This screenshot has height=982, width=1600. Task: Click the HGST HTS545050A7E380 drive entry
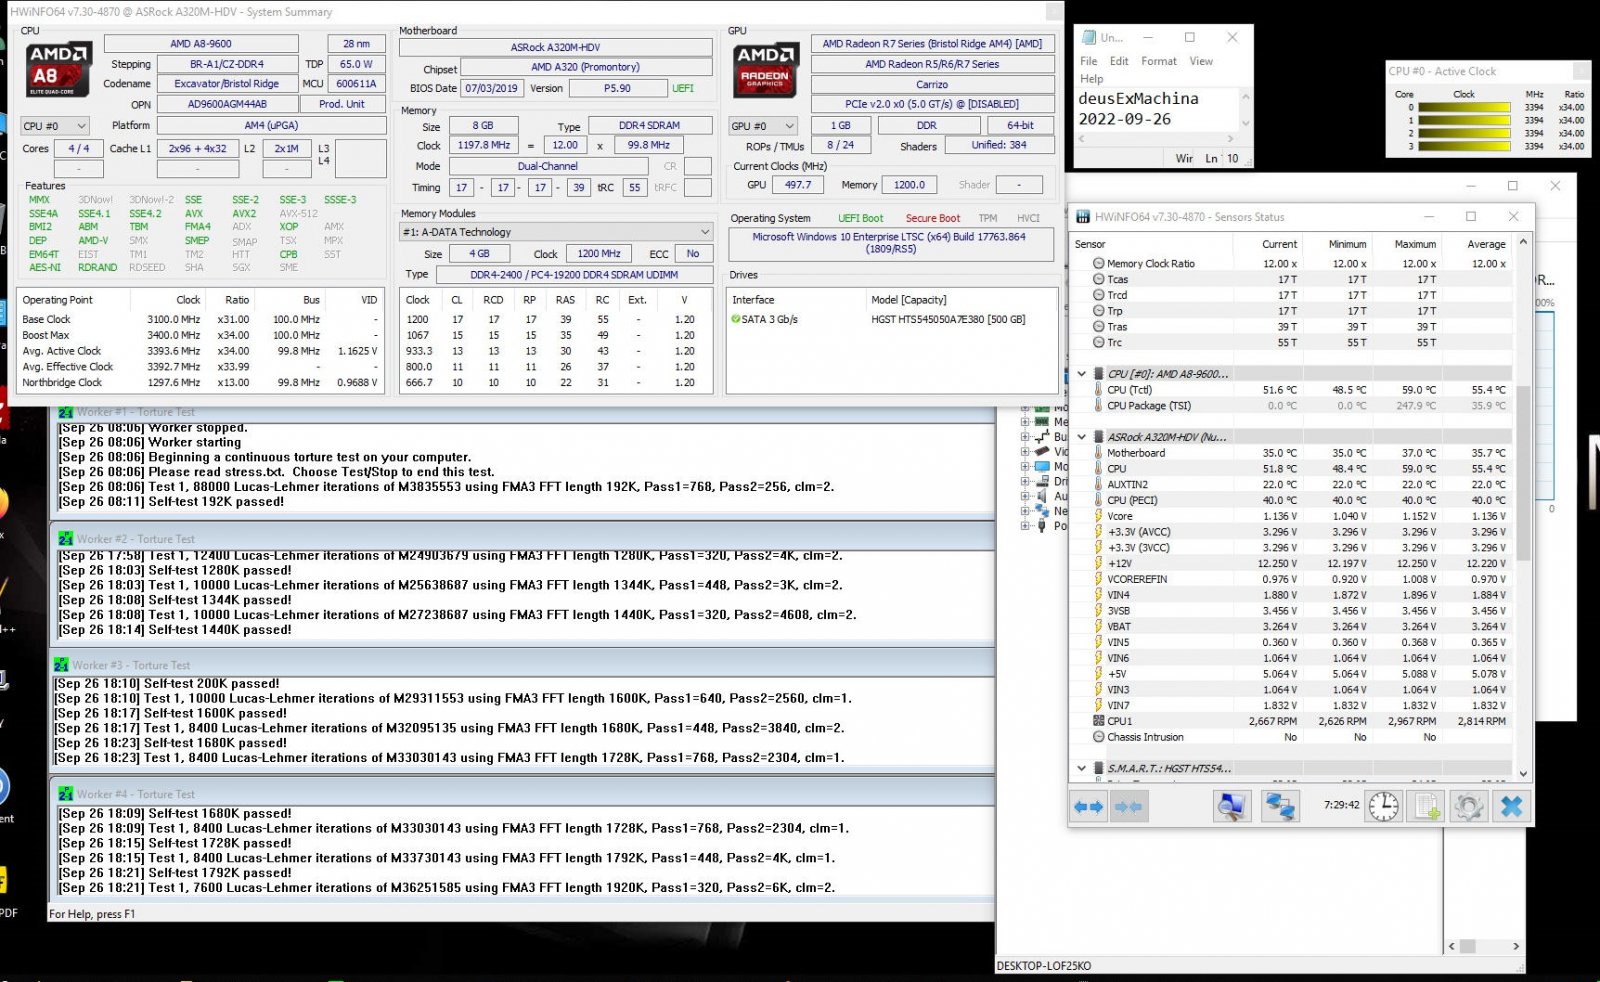point(948,320)
